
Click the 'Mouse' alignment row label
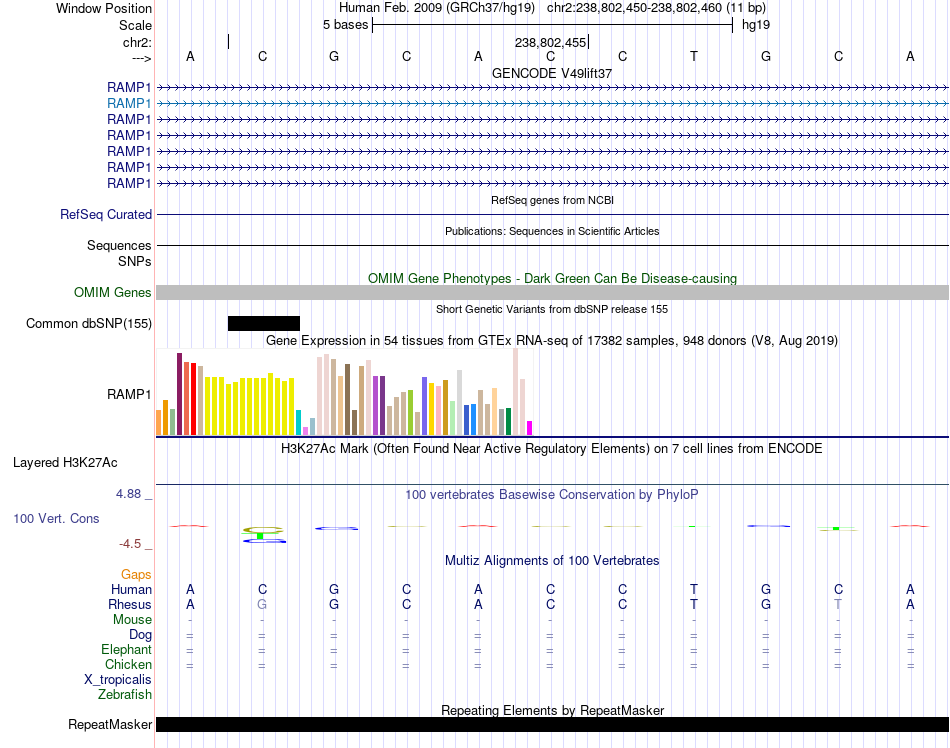click(x=132, y=620)
